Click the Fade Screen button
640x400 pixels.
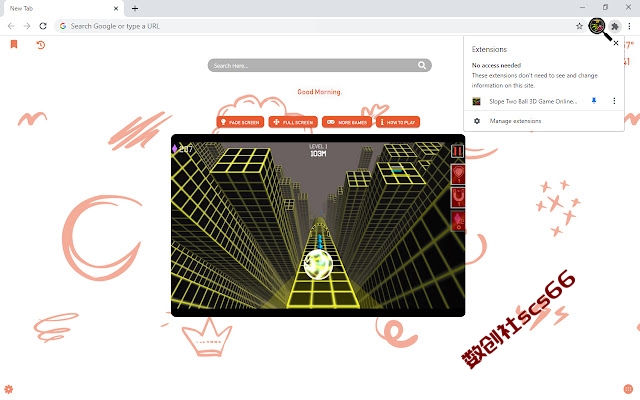tap(240, 122)
